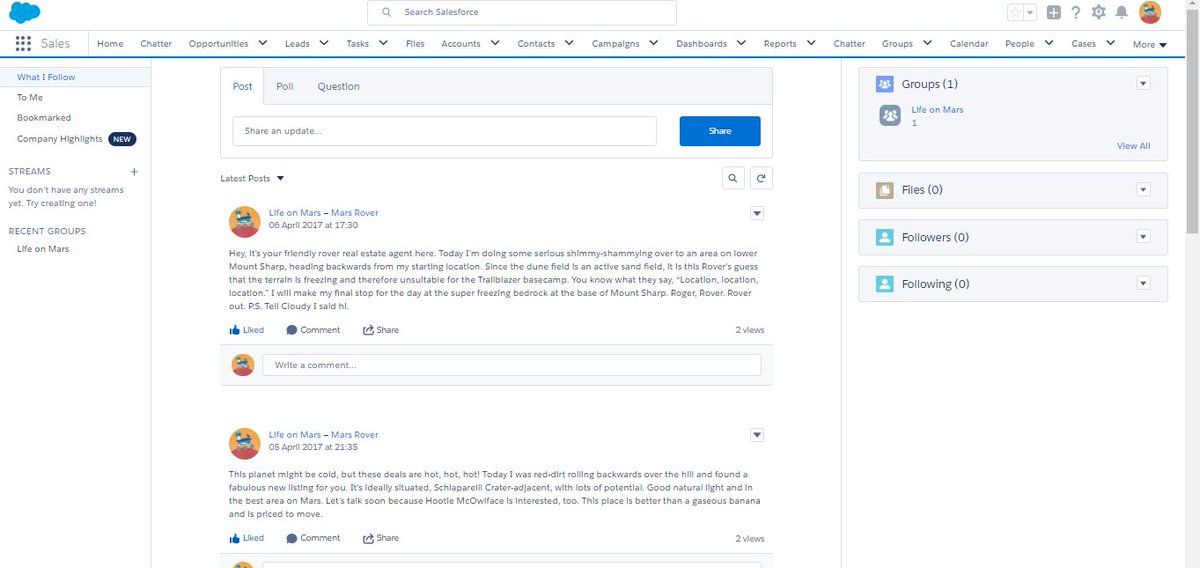Open the Help question mark icon

[1076, 12]
